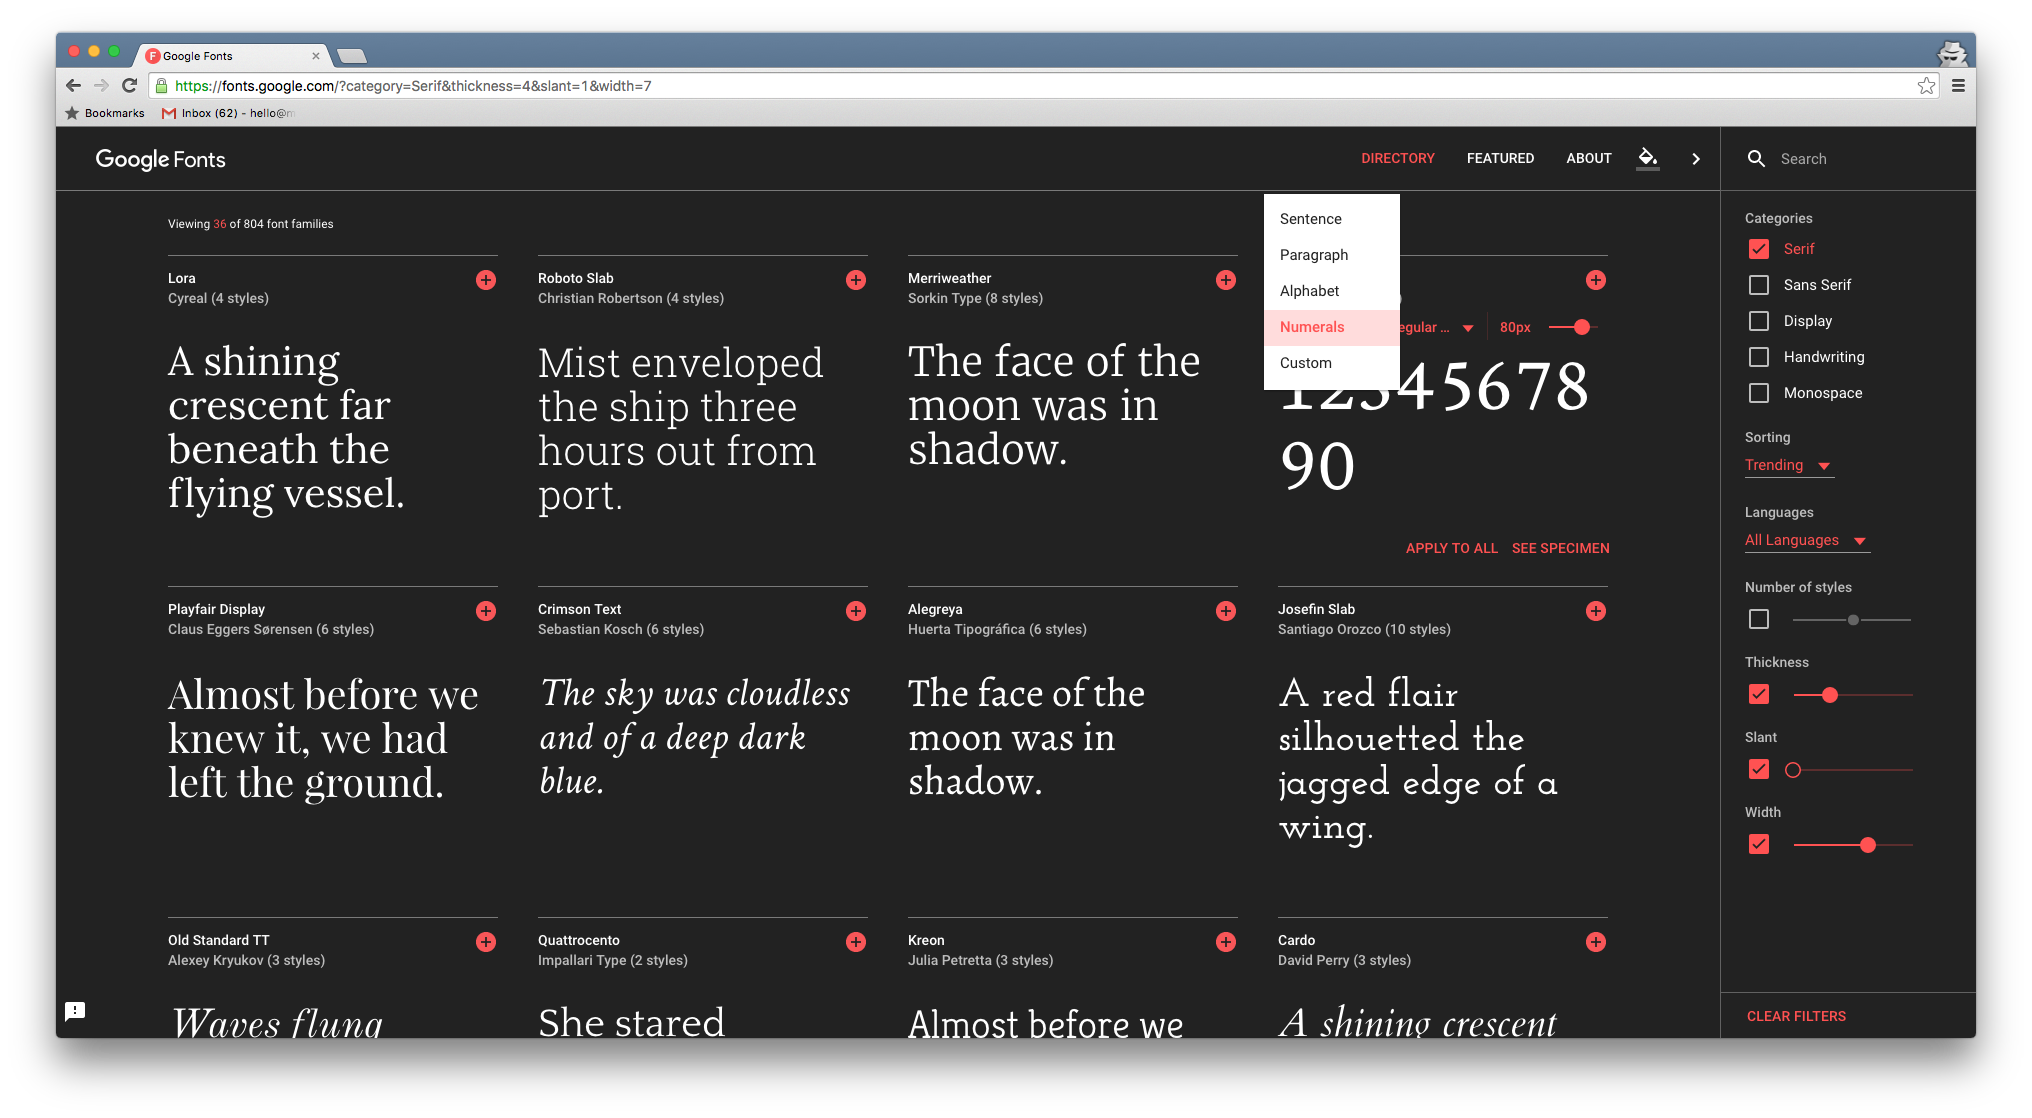Add Merriweather font with plus icon

click(1226, 280)
